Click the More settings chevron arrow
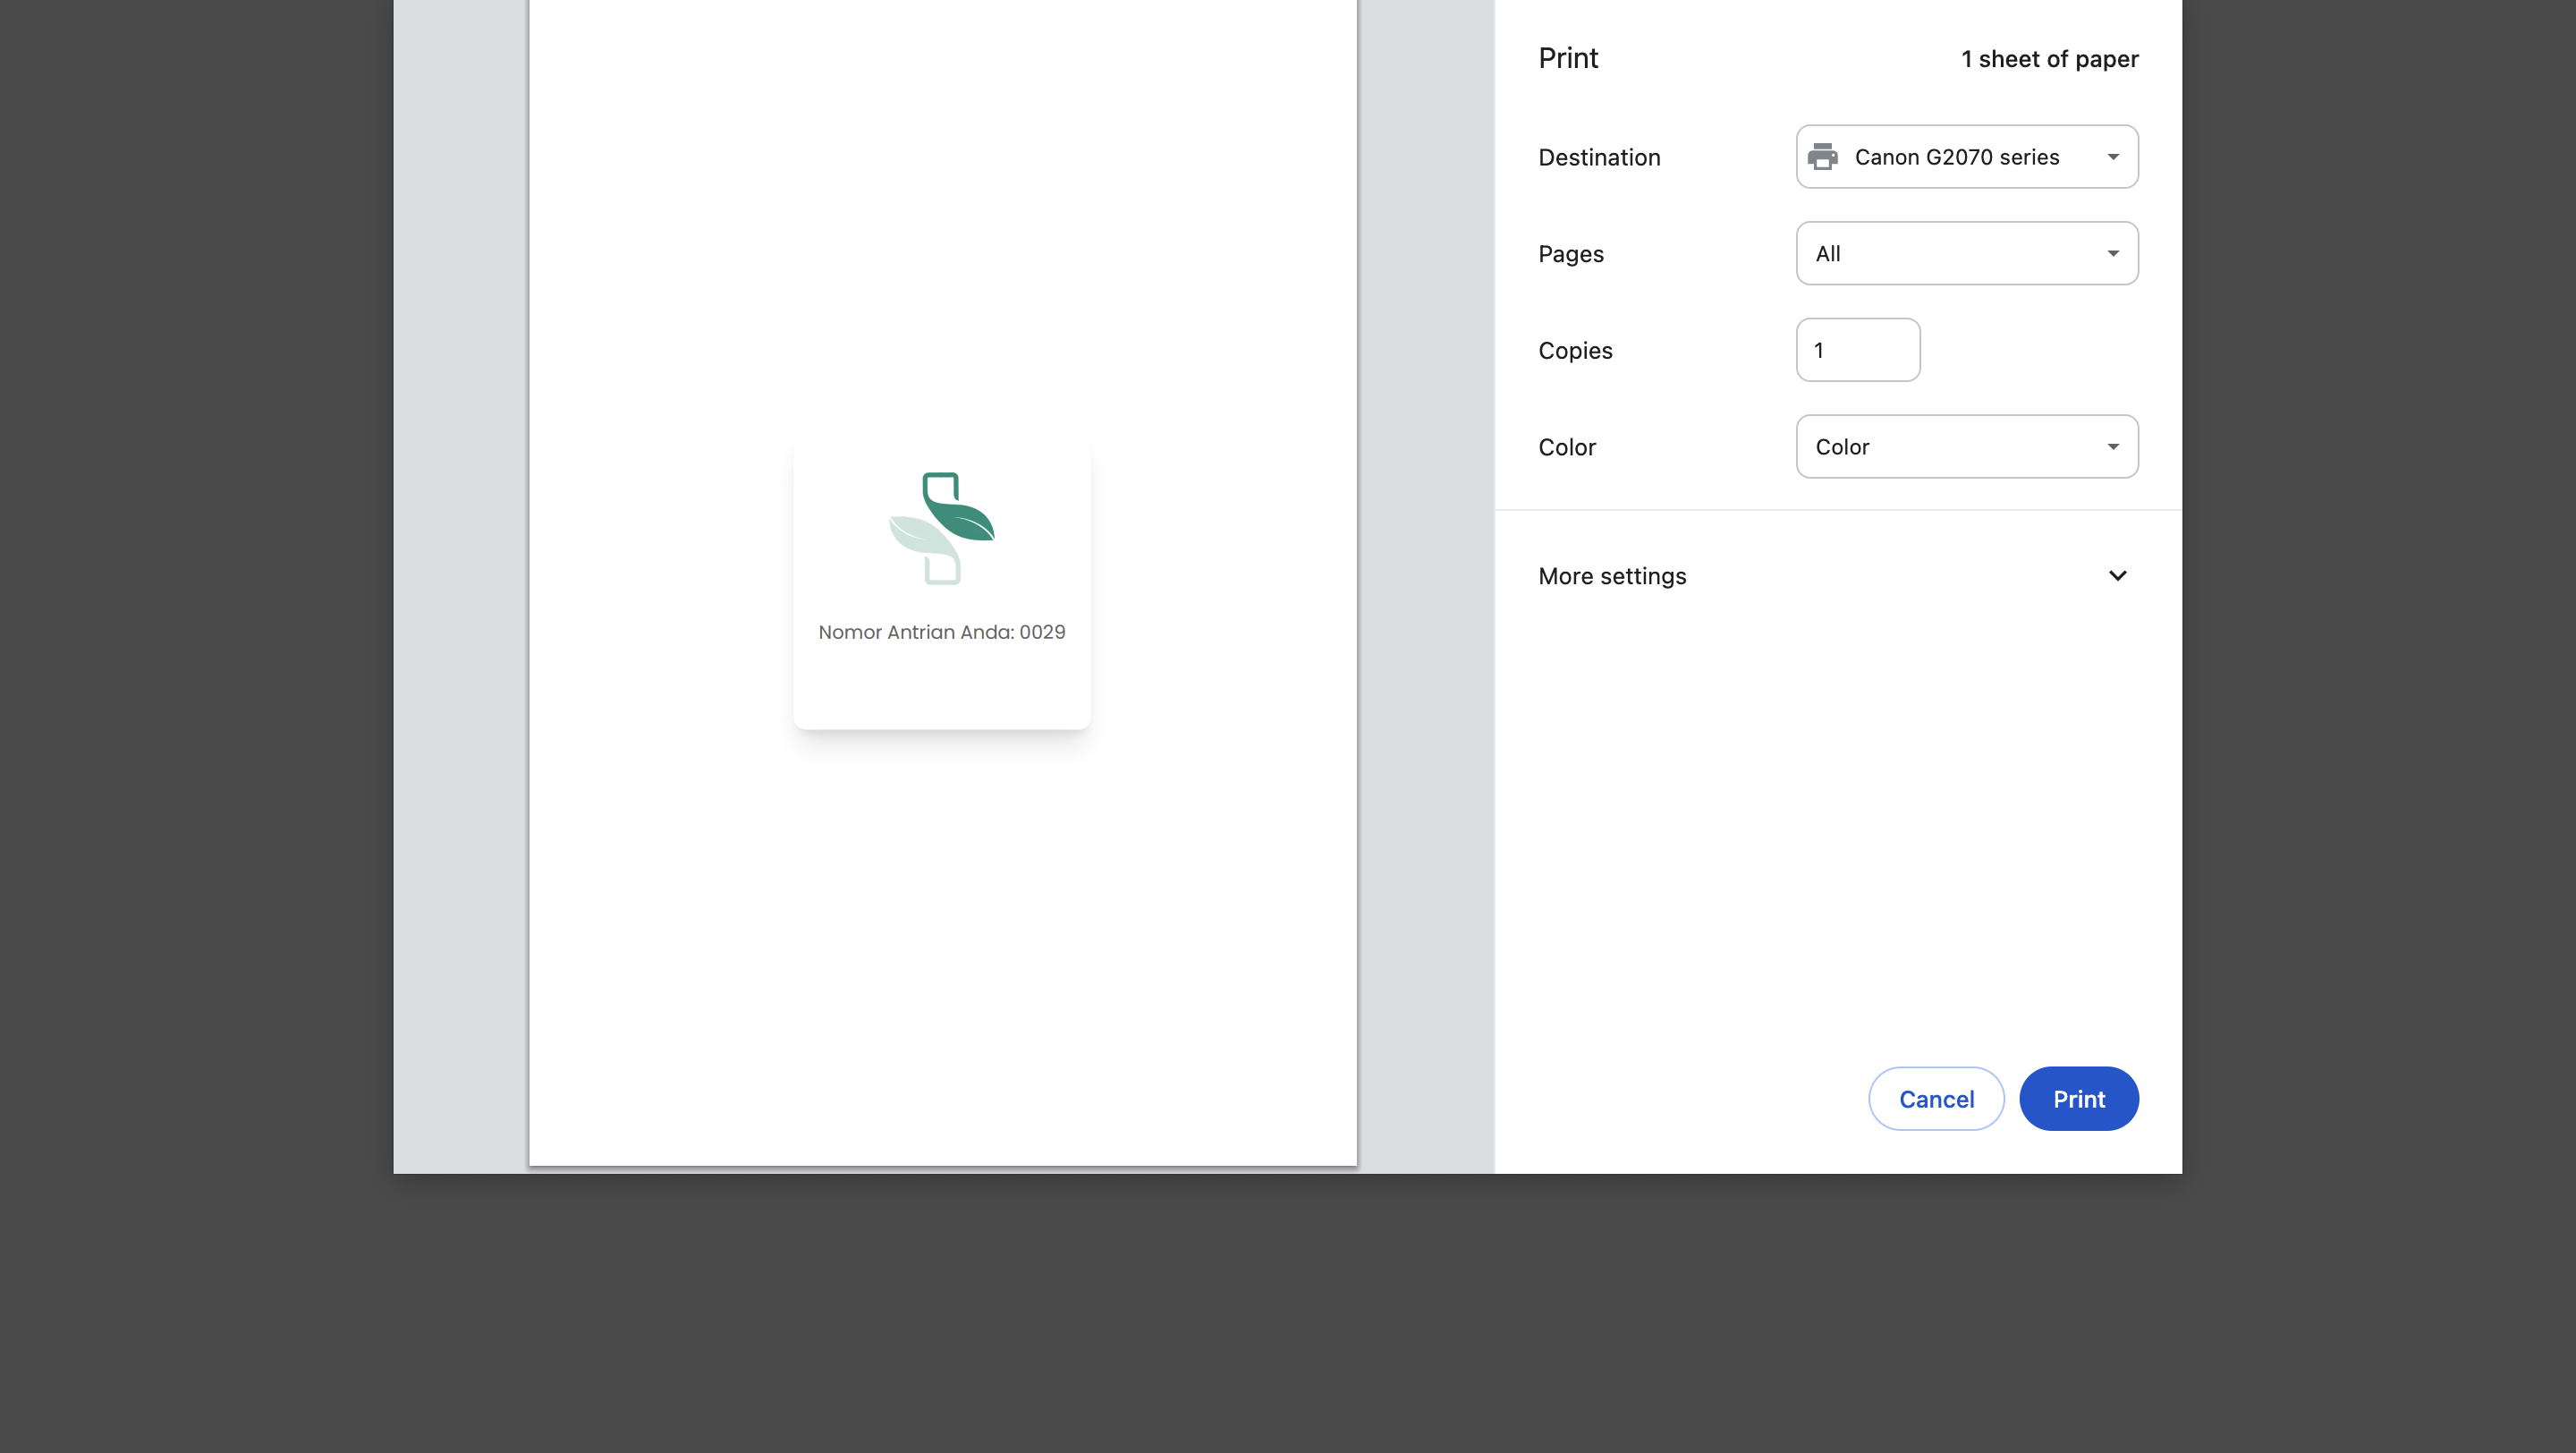The height and width of the screenshot is (1453, 2576). click(2117, 576)
